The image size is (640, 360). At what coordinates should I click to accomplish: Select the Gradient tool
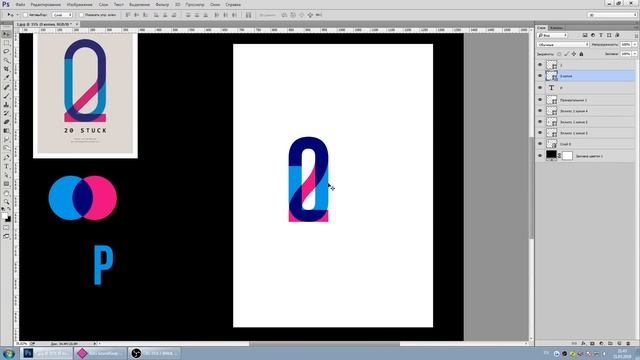pos(6,131)
